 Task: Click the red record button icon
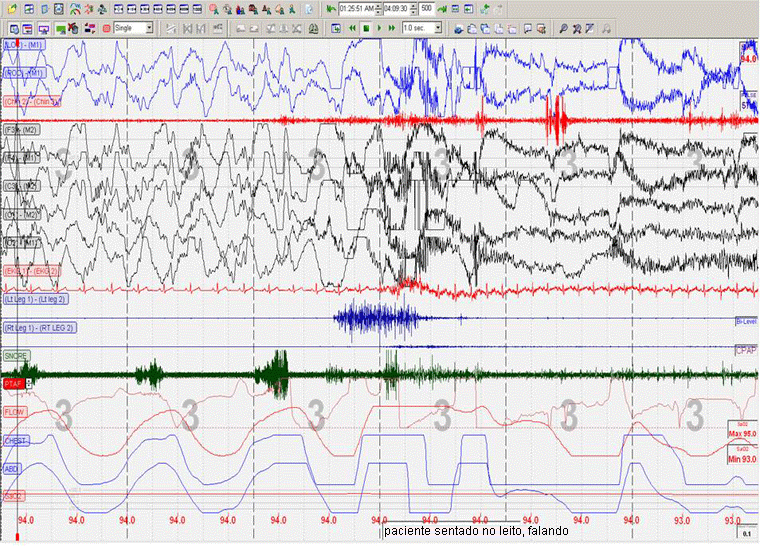pos(106,29)
